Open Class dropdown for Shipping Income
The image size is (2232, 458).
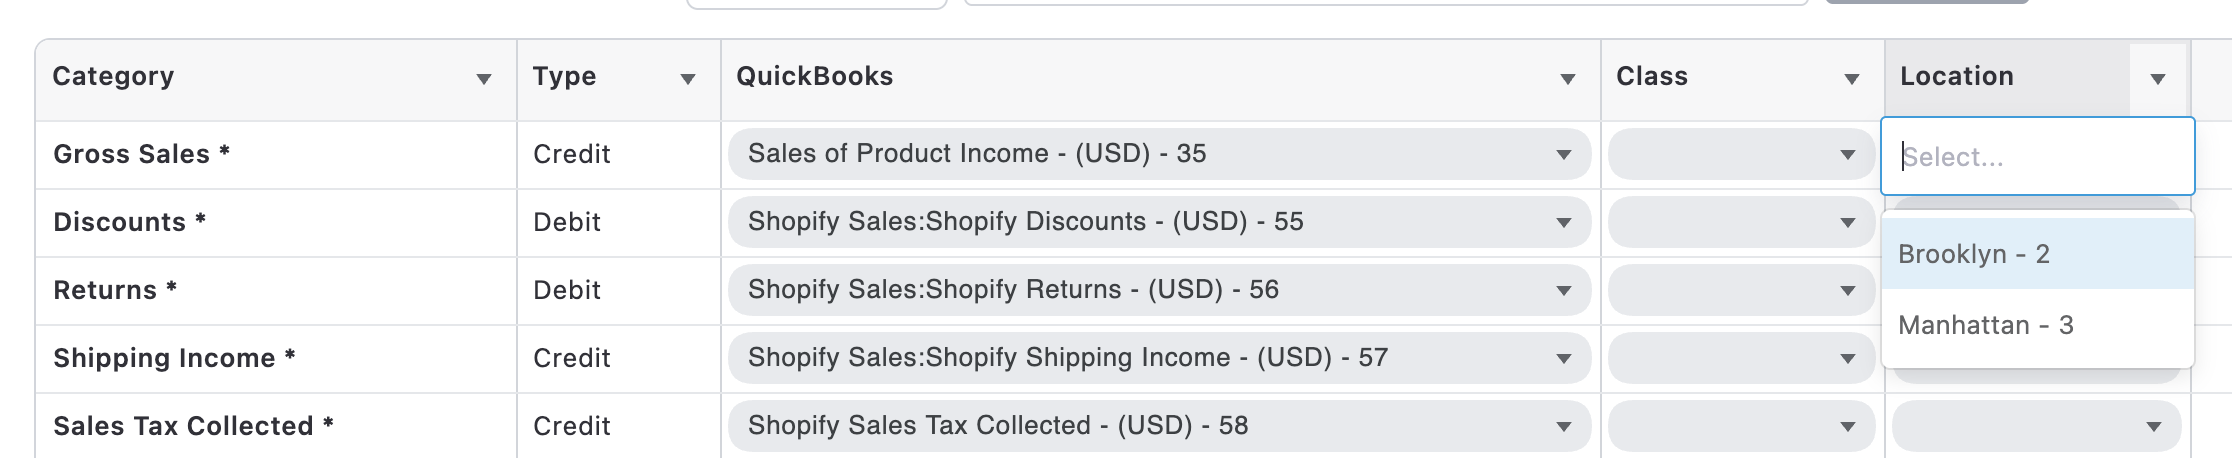pos(1740,358)
